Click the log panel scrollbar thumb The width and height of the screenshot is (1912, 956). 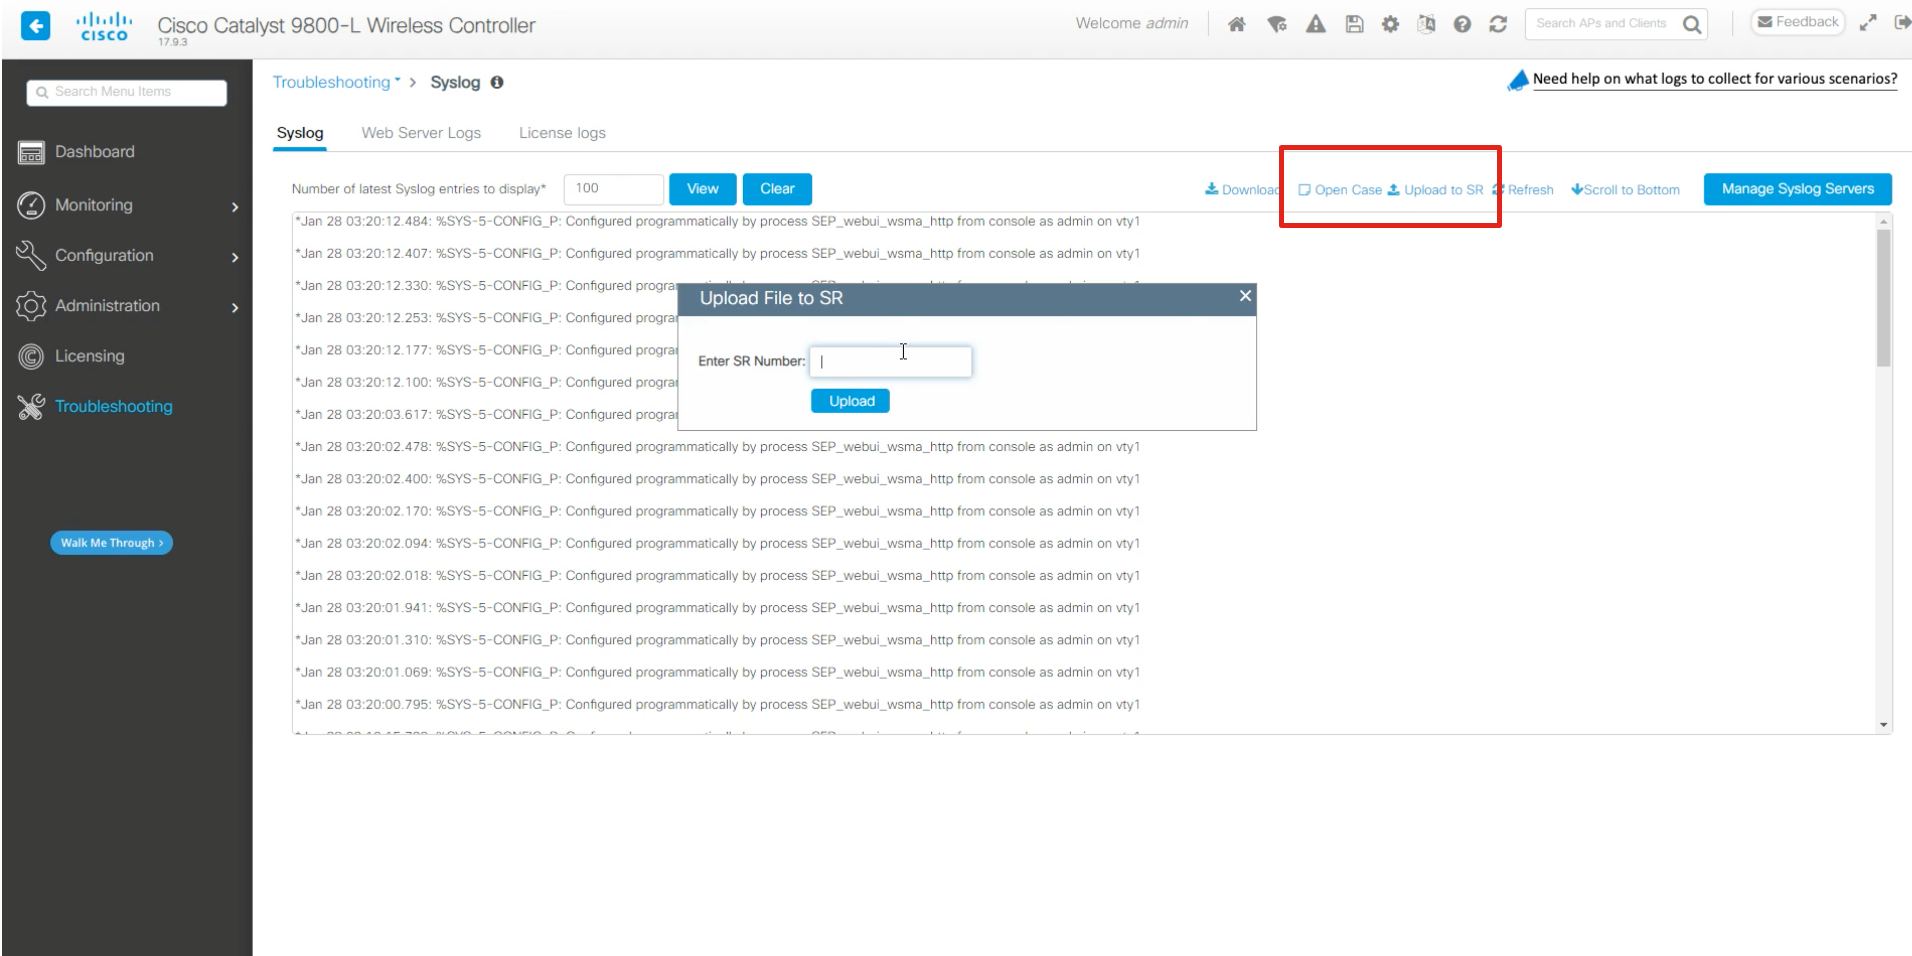point(1884,298)
